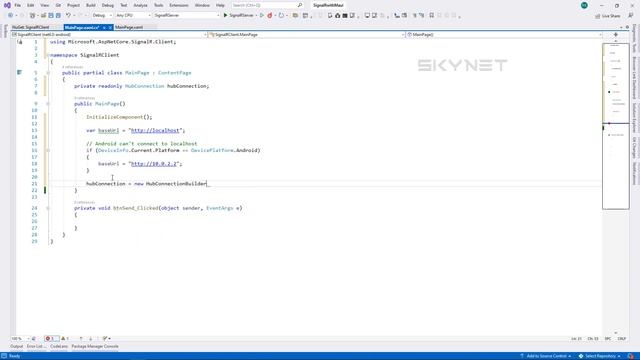Click the CRLF line ending indicator

pos(622,339)
